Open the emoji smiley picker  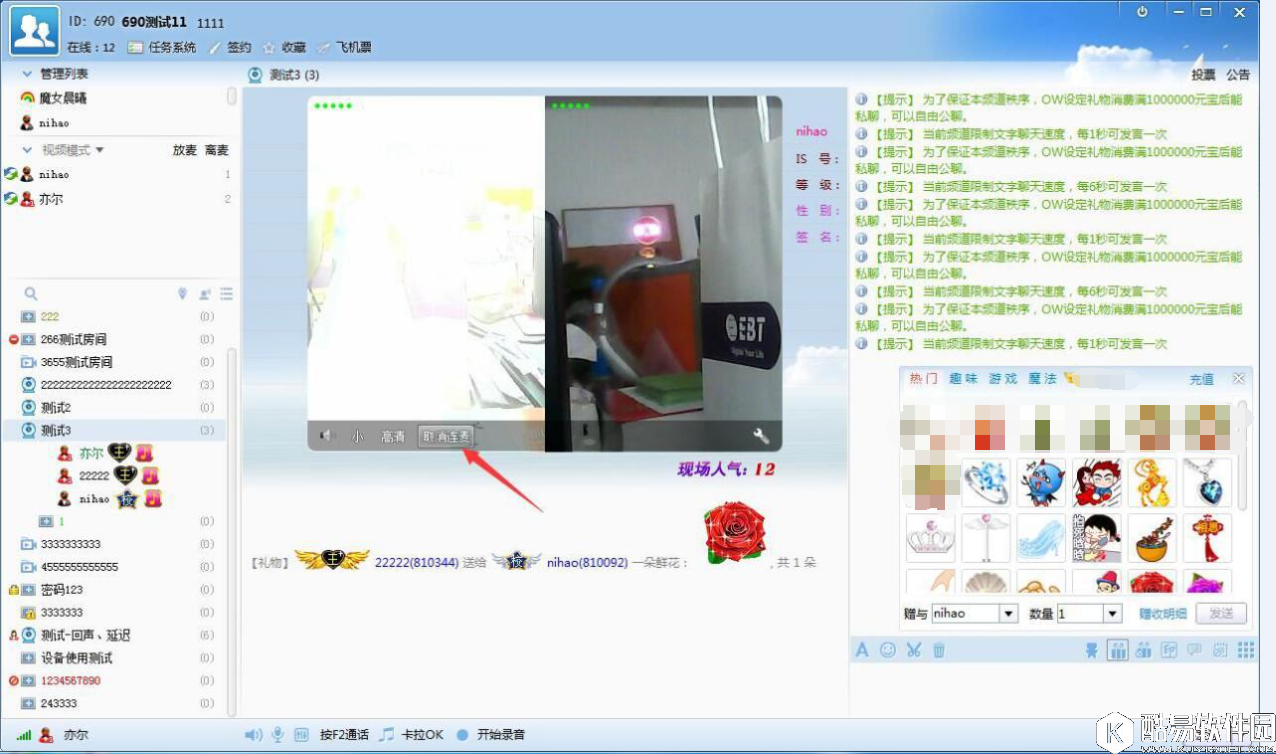[887, 650]
